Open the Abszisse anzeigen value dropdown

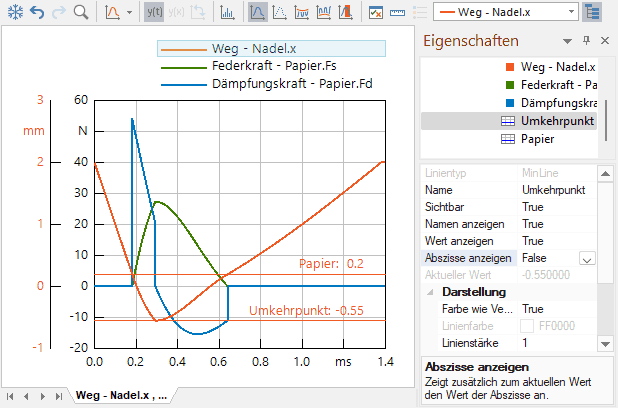tap(587, 258)
